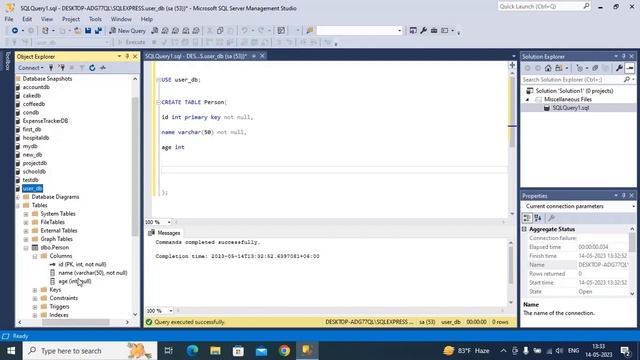Select the name varchar(50) column node
Screen dimensions: 640x360
[93, 273]
